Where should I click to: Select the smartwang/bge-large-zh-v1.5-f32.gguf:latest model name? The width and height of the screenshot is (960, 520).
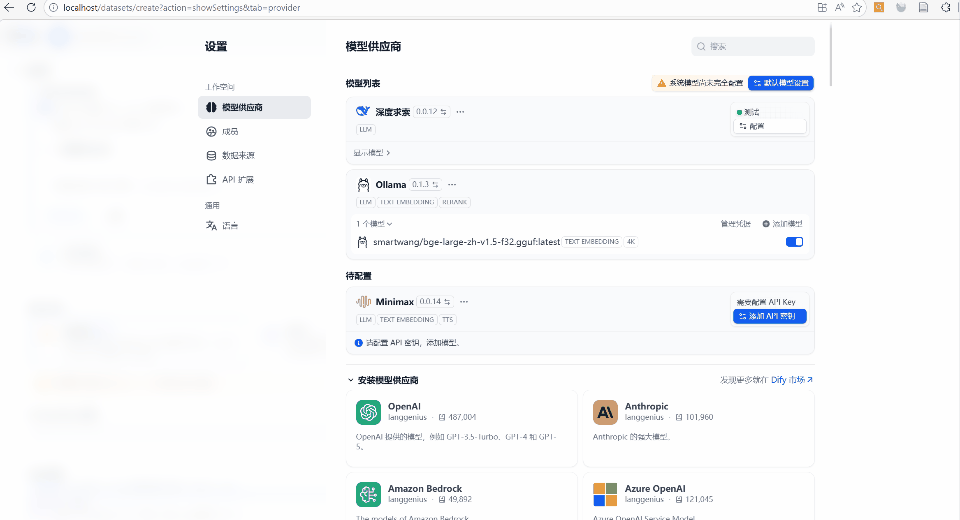pyautogui.click(x=467, y=242)
